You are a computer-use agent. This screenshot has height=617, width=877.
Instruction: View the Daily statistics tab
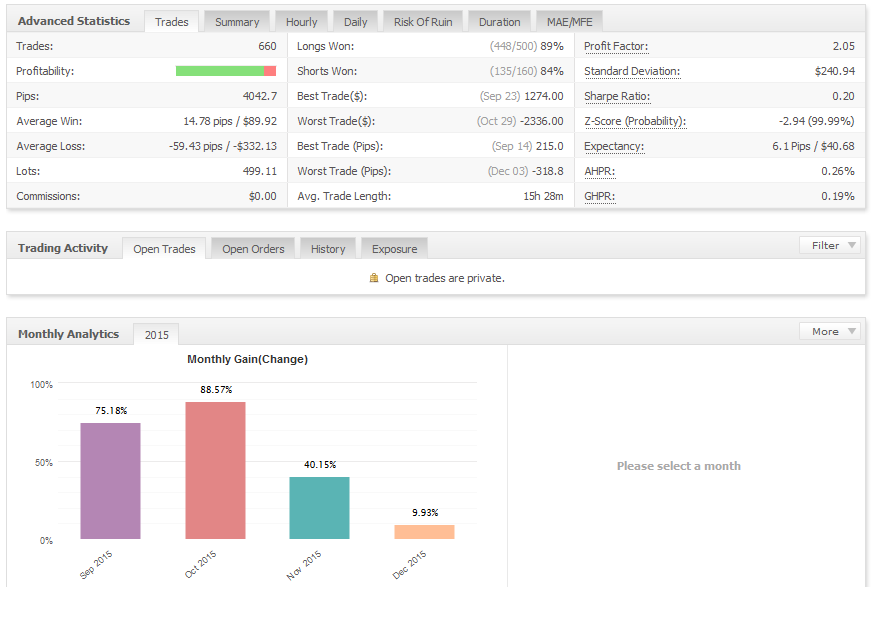356,22
